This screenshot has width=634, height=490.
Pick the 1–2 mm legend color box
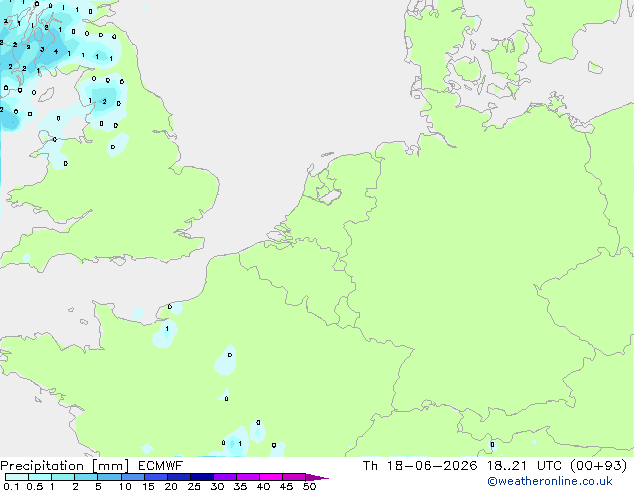(x=63, y=477)
